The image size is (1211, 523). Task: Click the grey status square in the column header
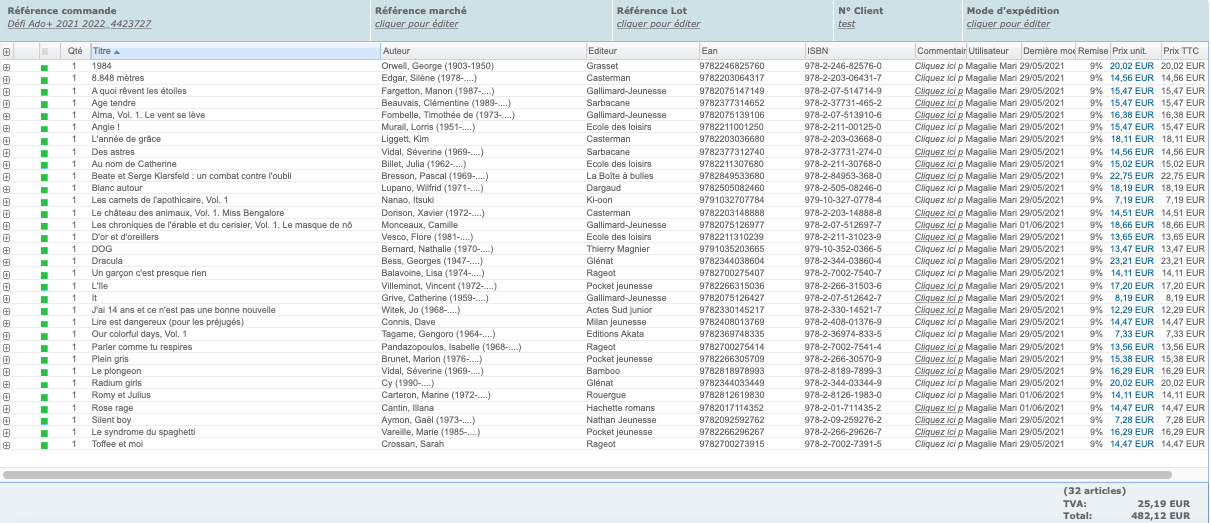pos(44,51)
